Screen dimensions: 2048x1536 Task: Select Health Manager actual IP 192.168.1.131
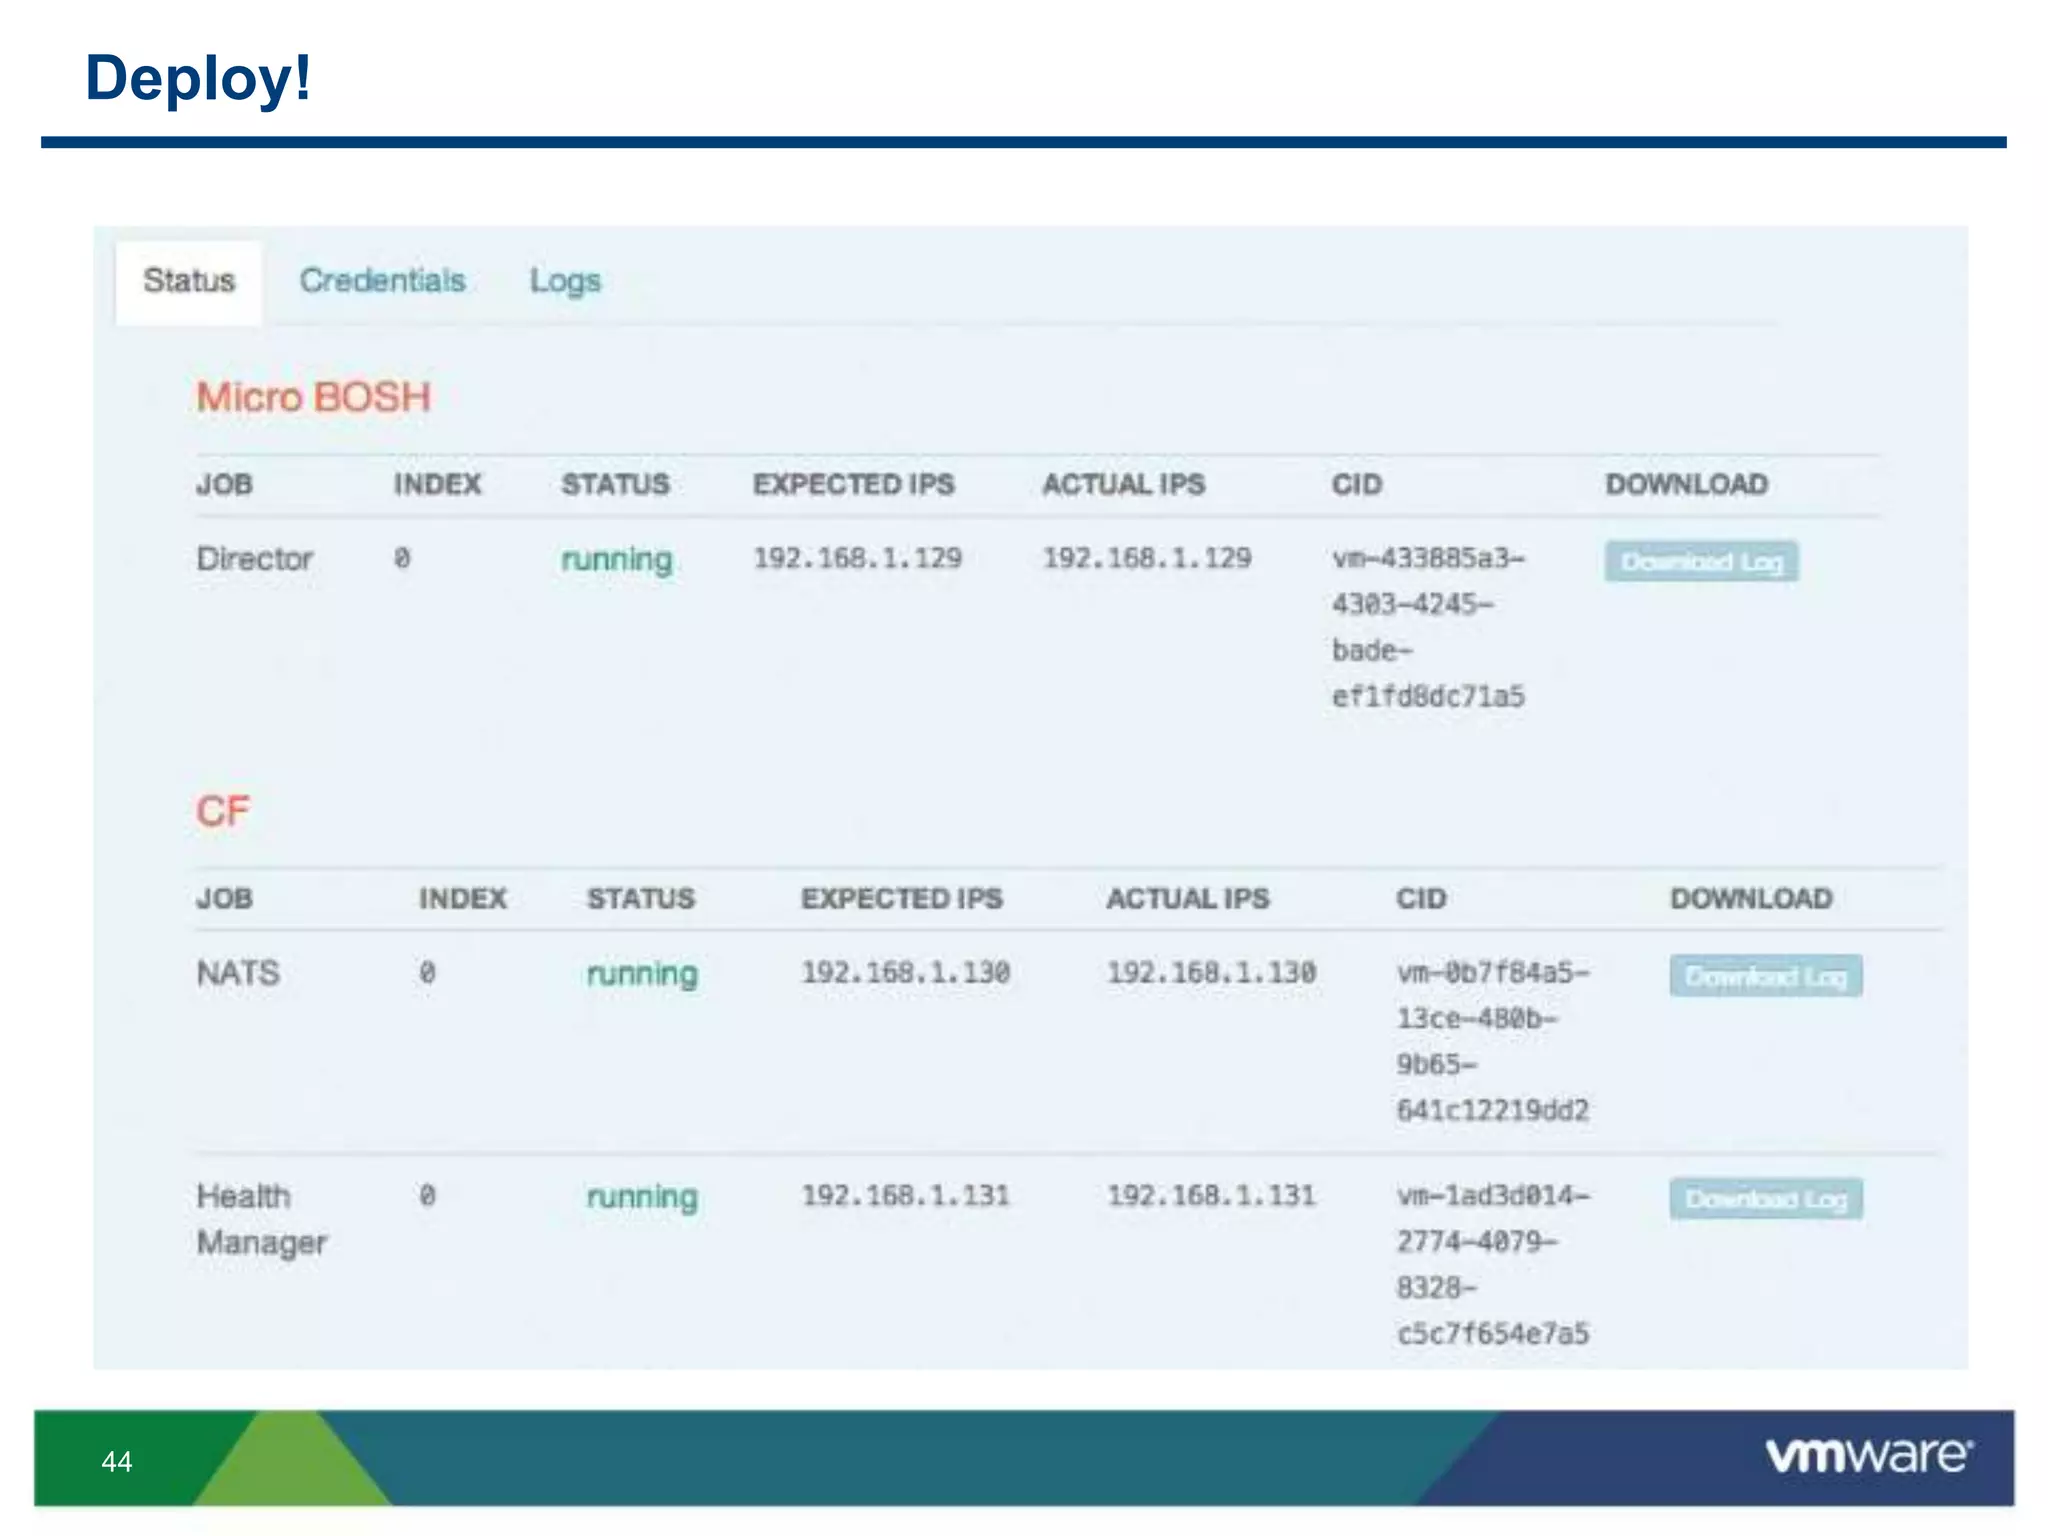tap(1210, 1196)
